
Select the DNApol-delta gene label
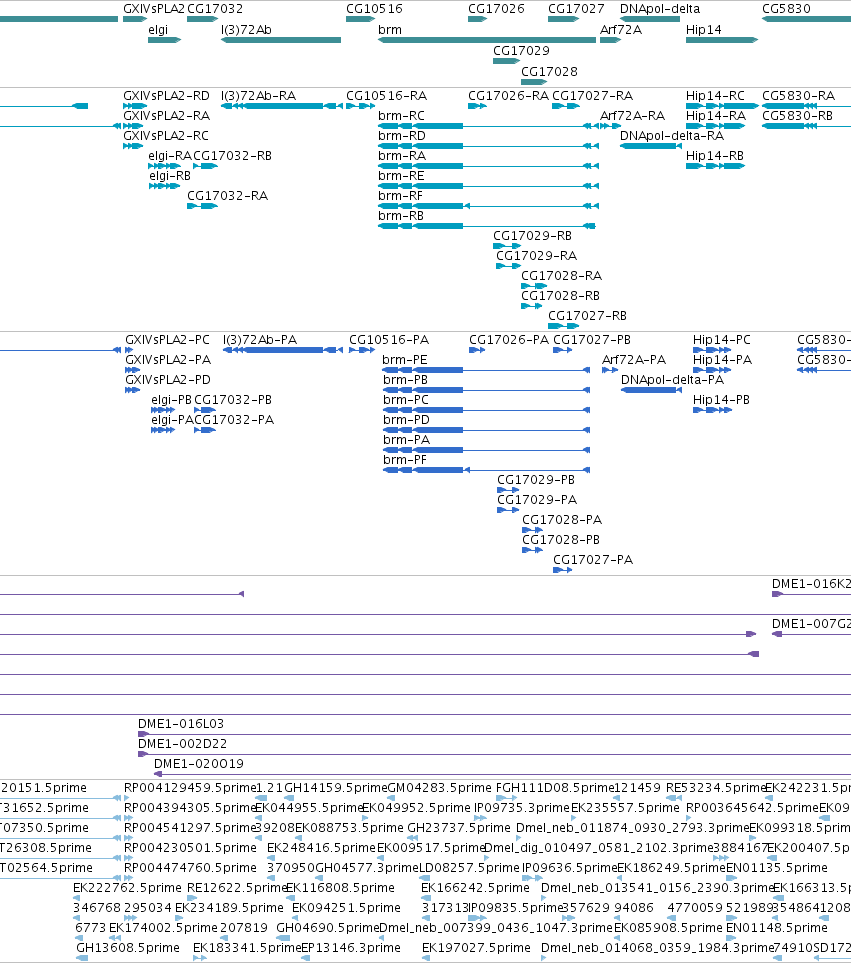point(660,9)
